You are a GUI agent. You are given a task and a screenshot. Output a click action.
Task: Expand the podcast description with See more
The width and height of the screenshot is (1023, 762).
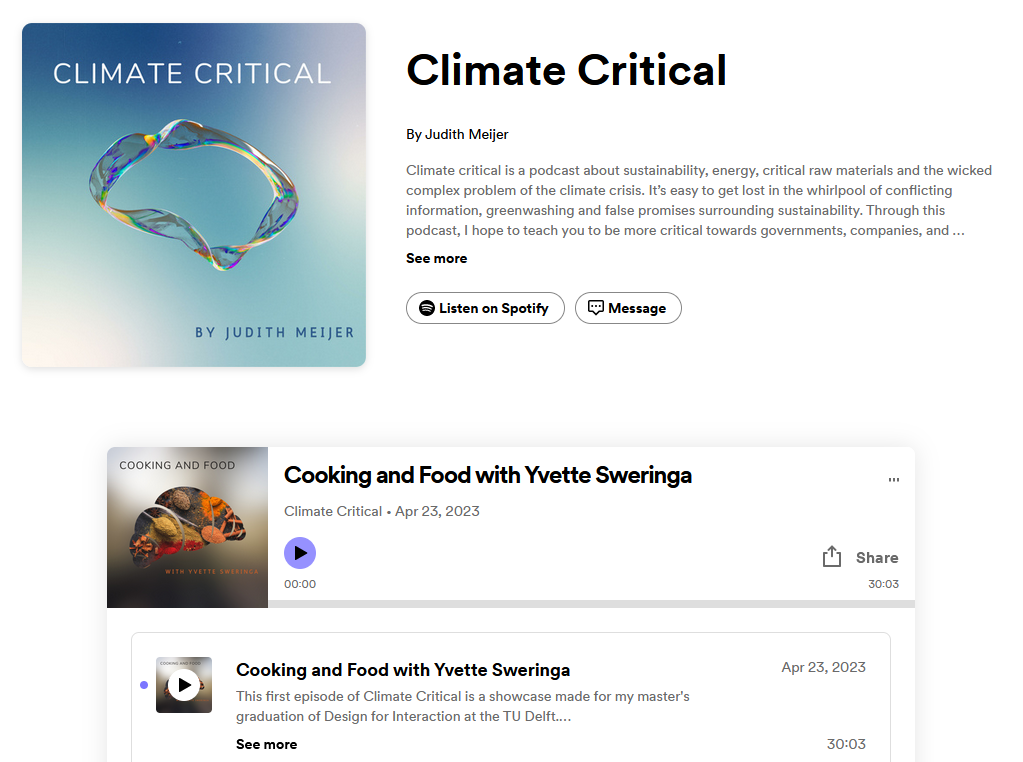436,258
